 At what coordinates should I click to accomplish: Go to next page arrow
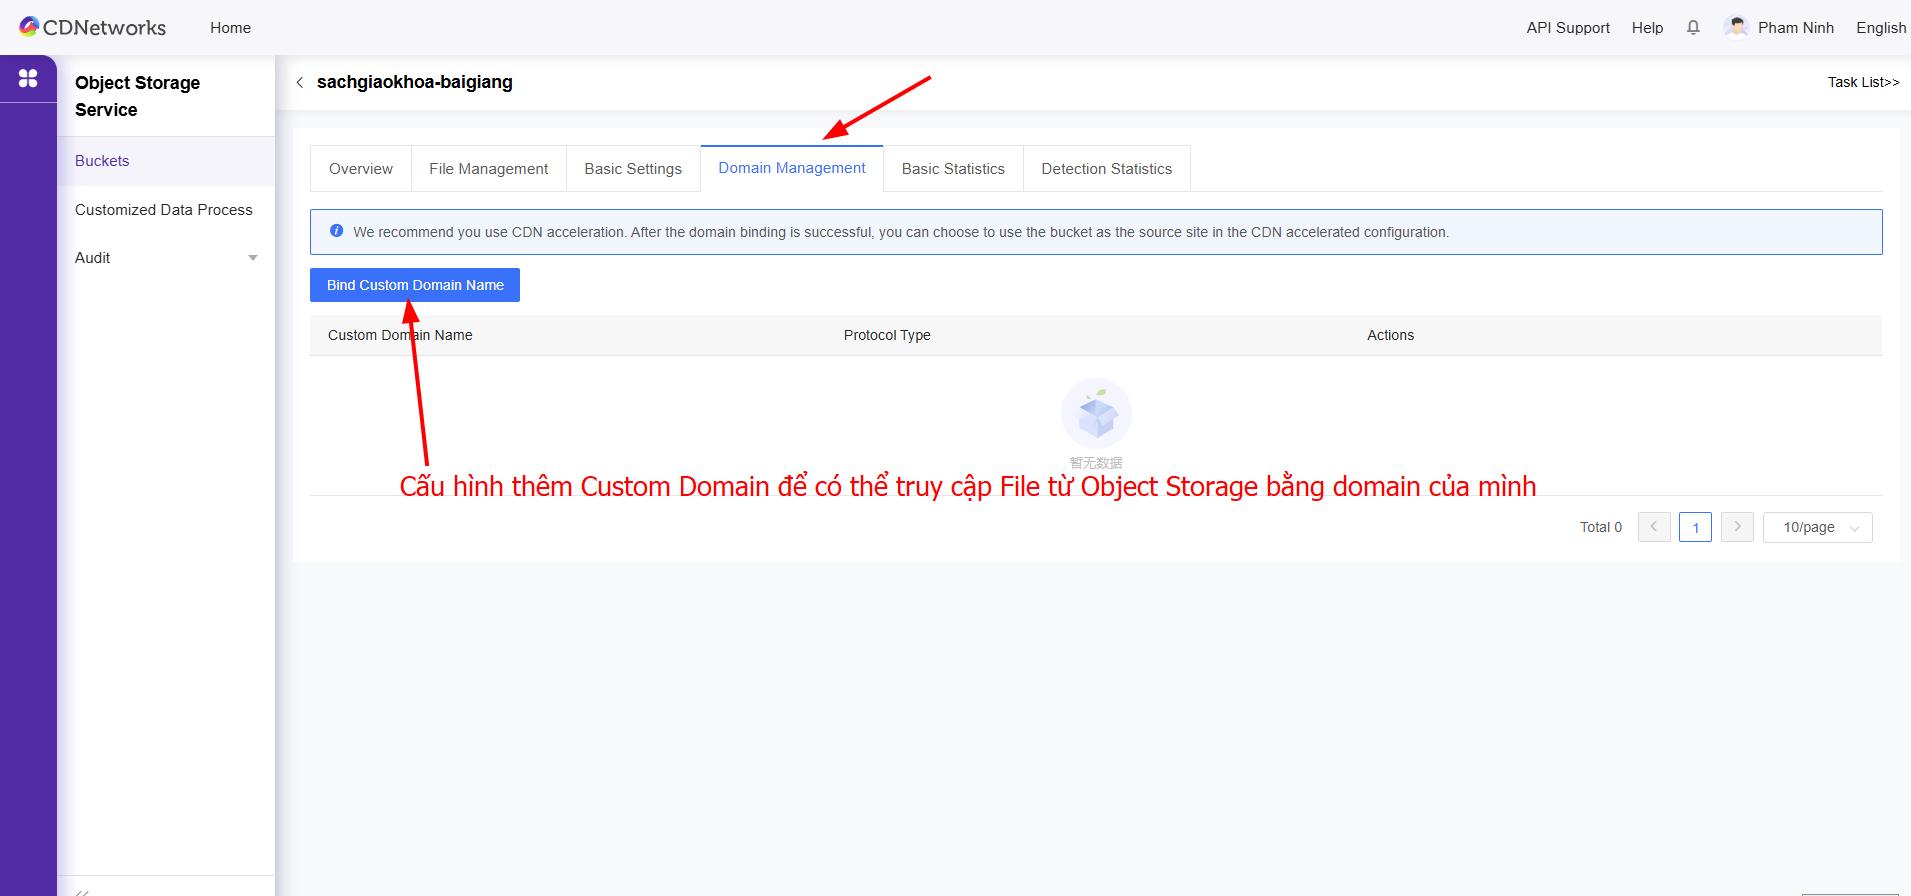click(x=1737, y=527)
